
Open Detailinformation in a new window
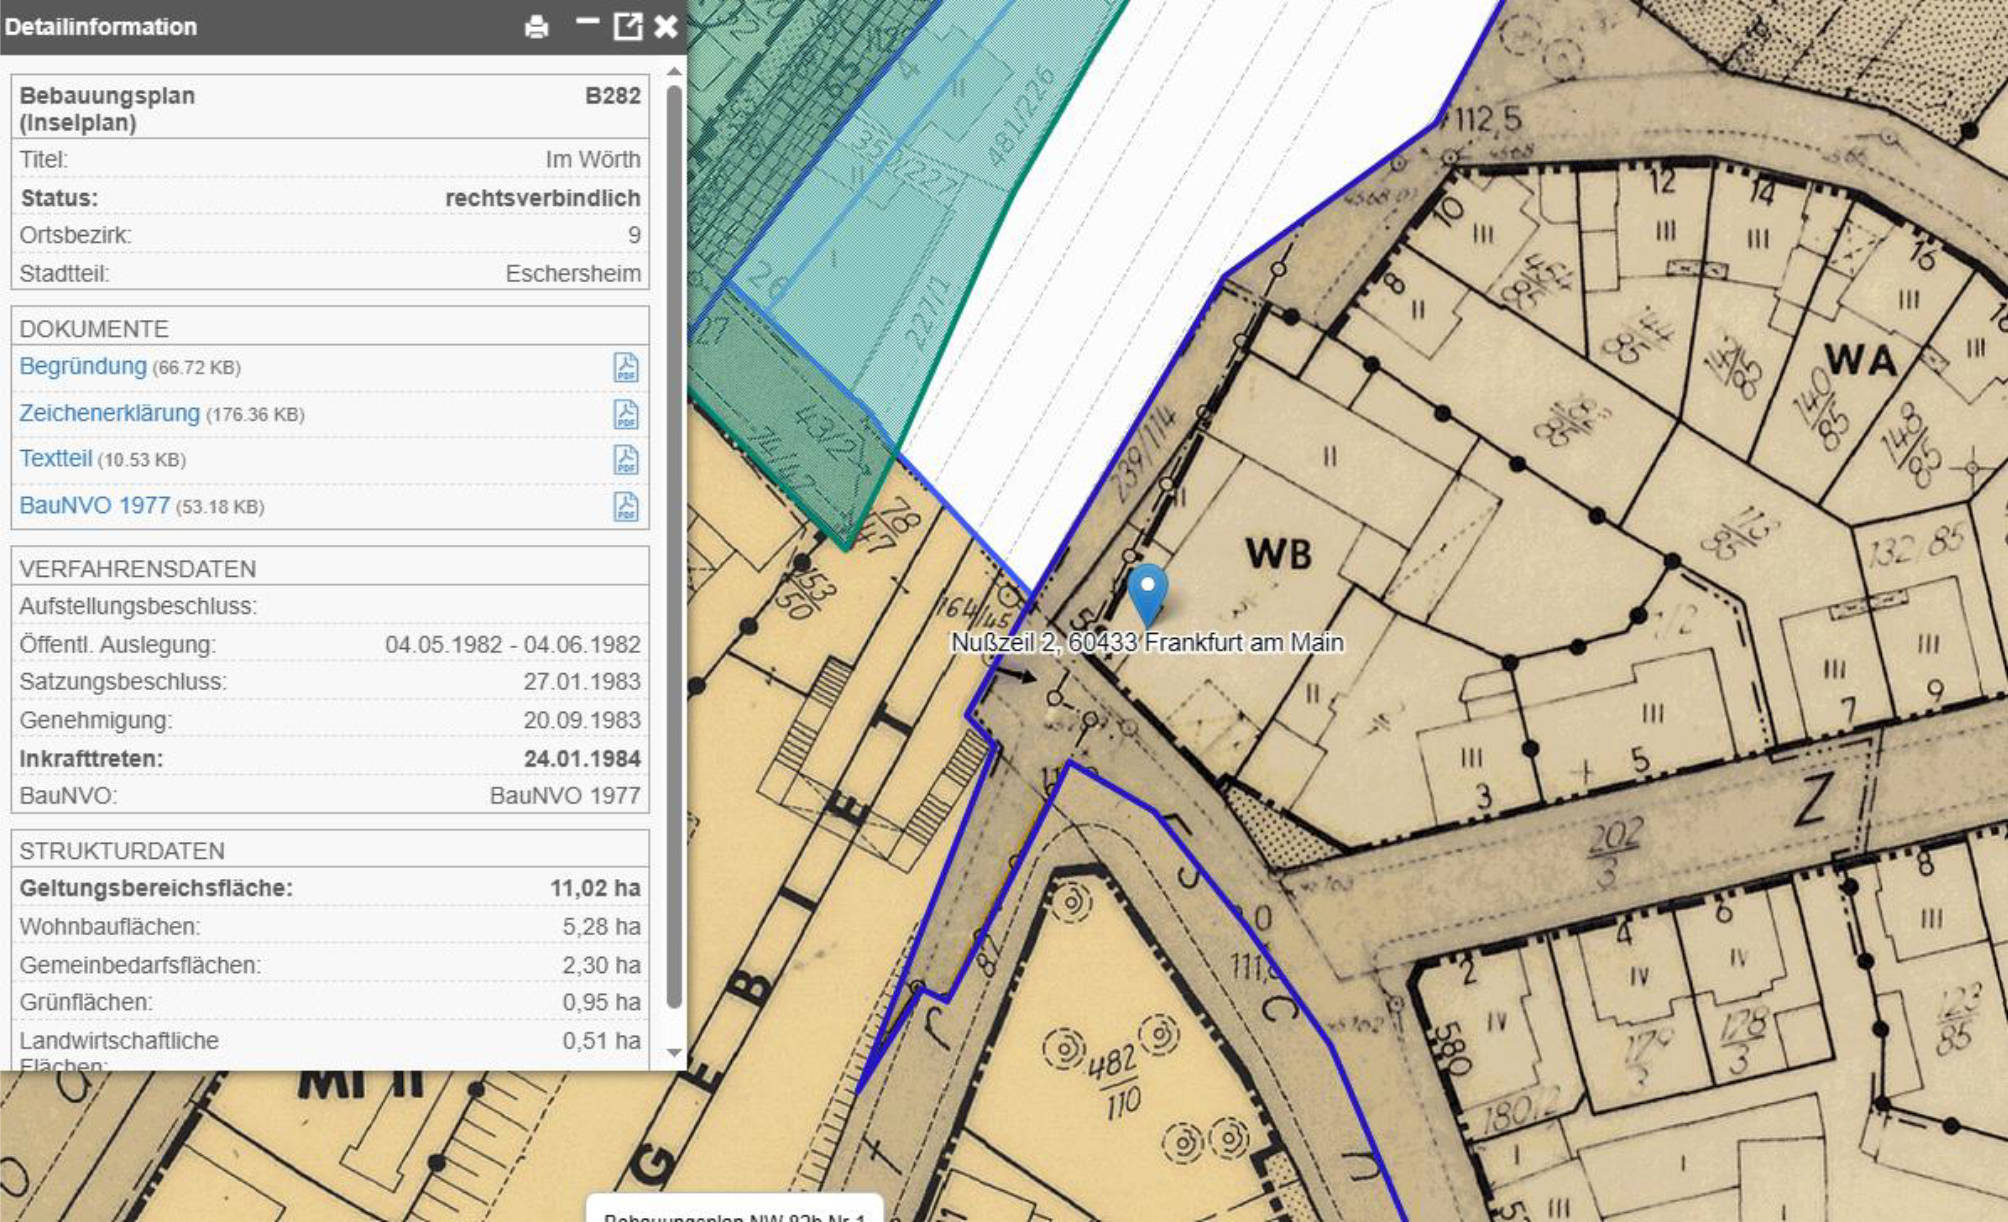[x=628, y=26]
